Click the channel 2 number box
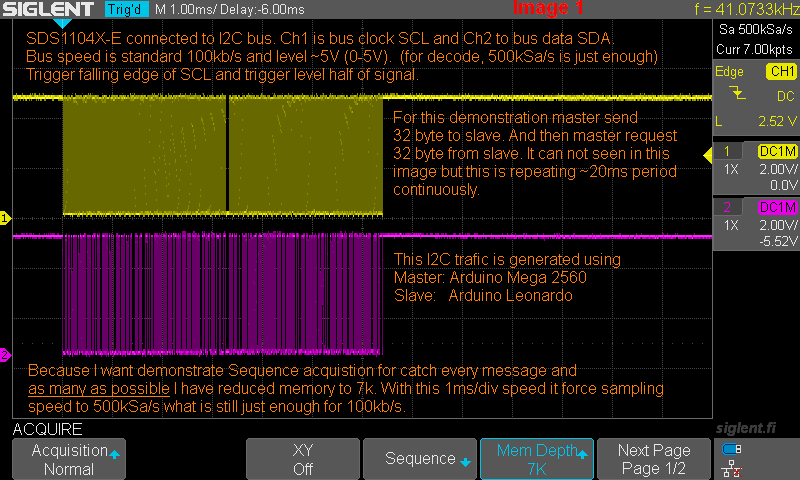 tap(727, 207)
